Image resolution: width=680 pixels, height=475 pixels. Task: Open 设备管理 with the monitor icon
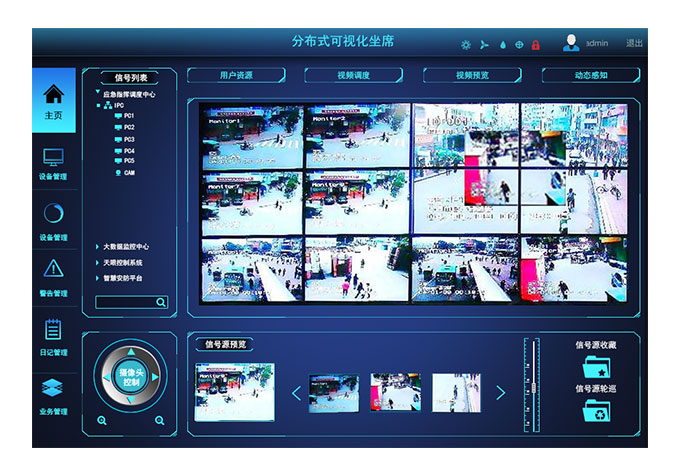pos(54,164)
